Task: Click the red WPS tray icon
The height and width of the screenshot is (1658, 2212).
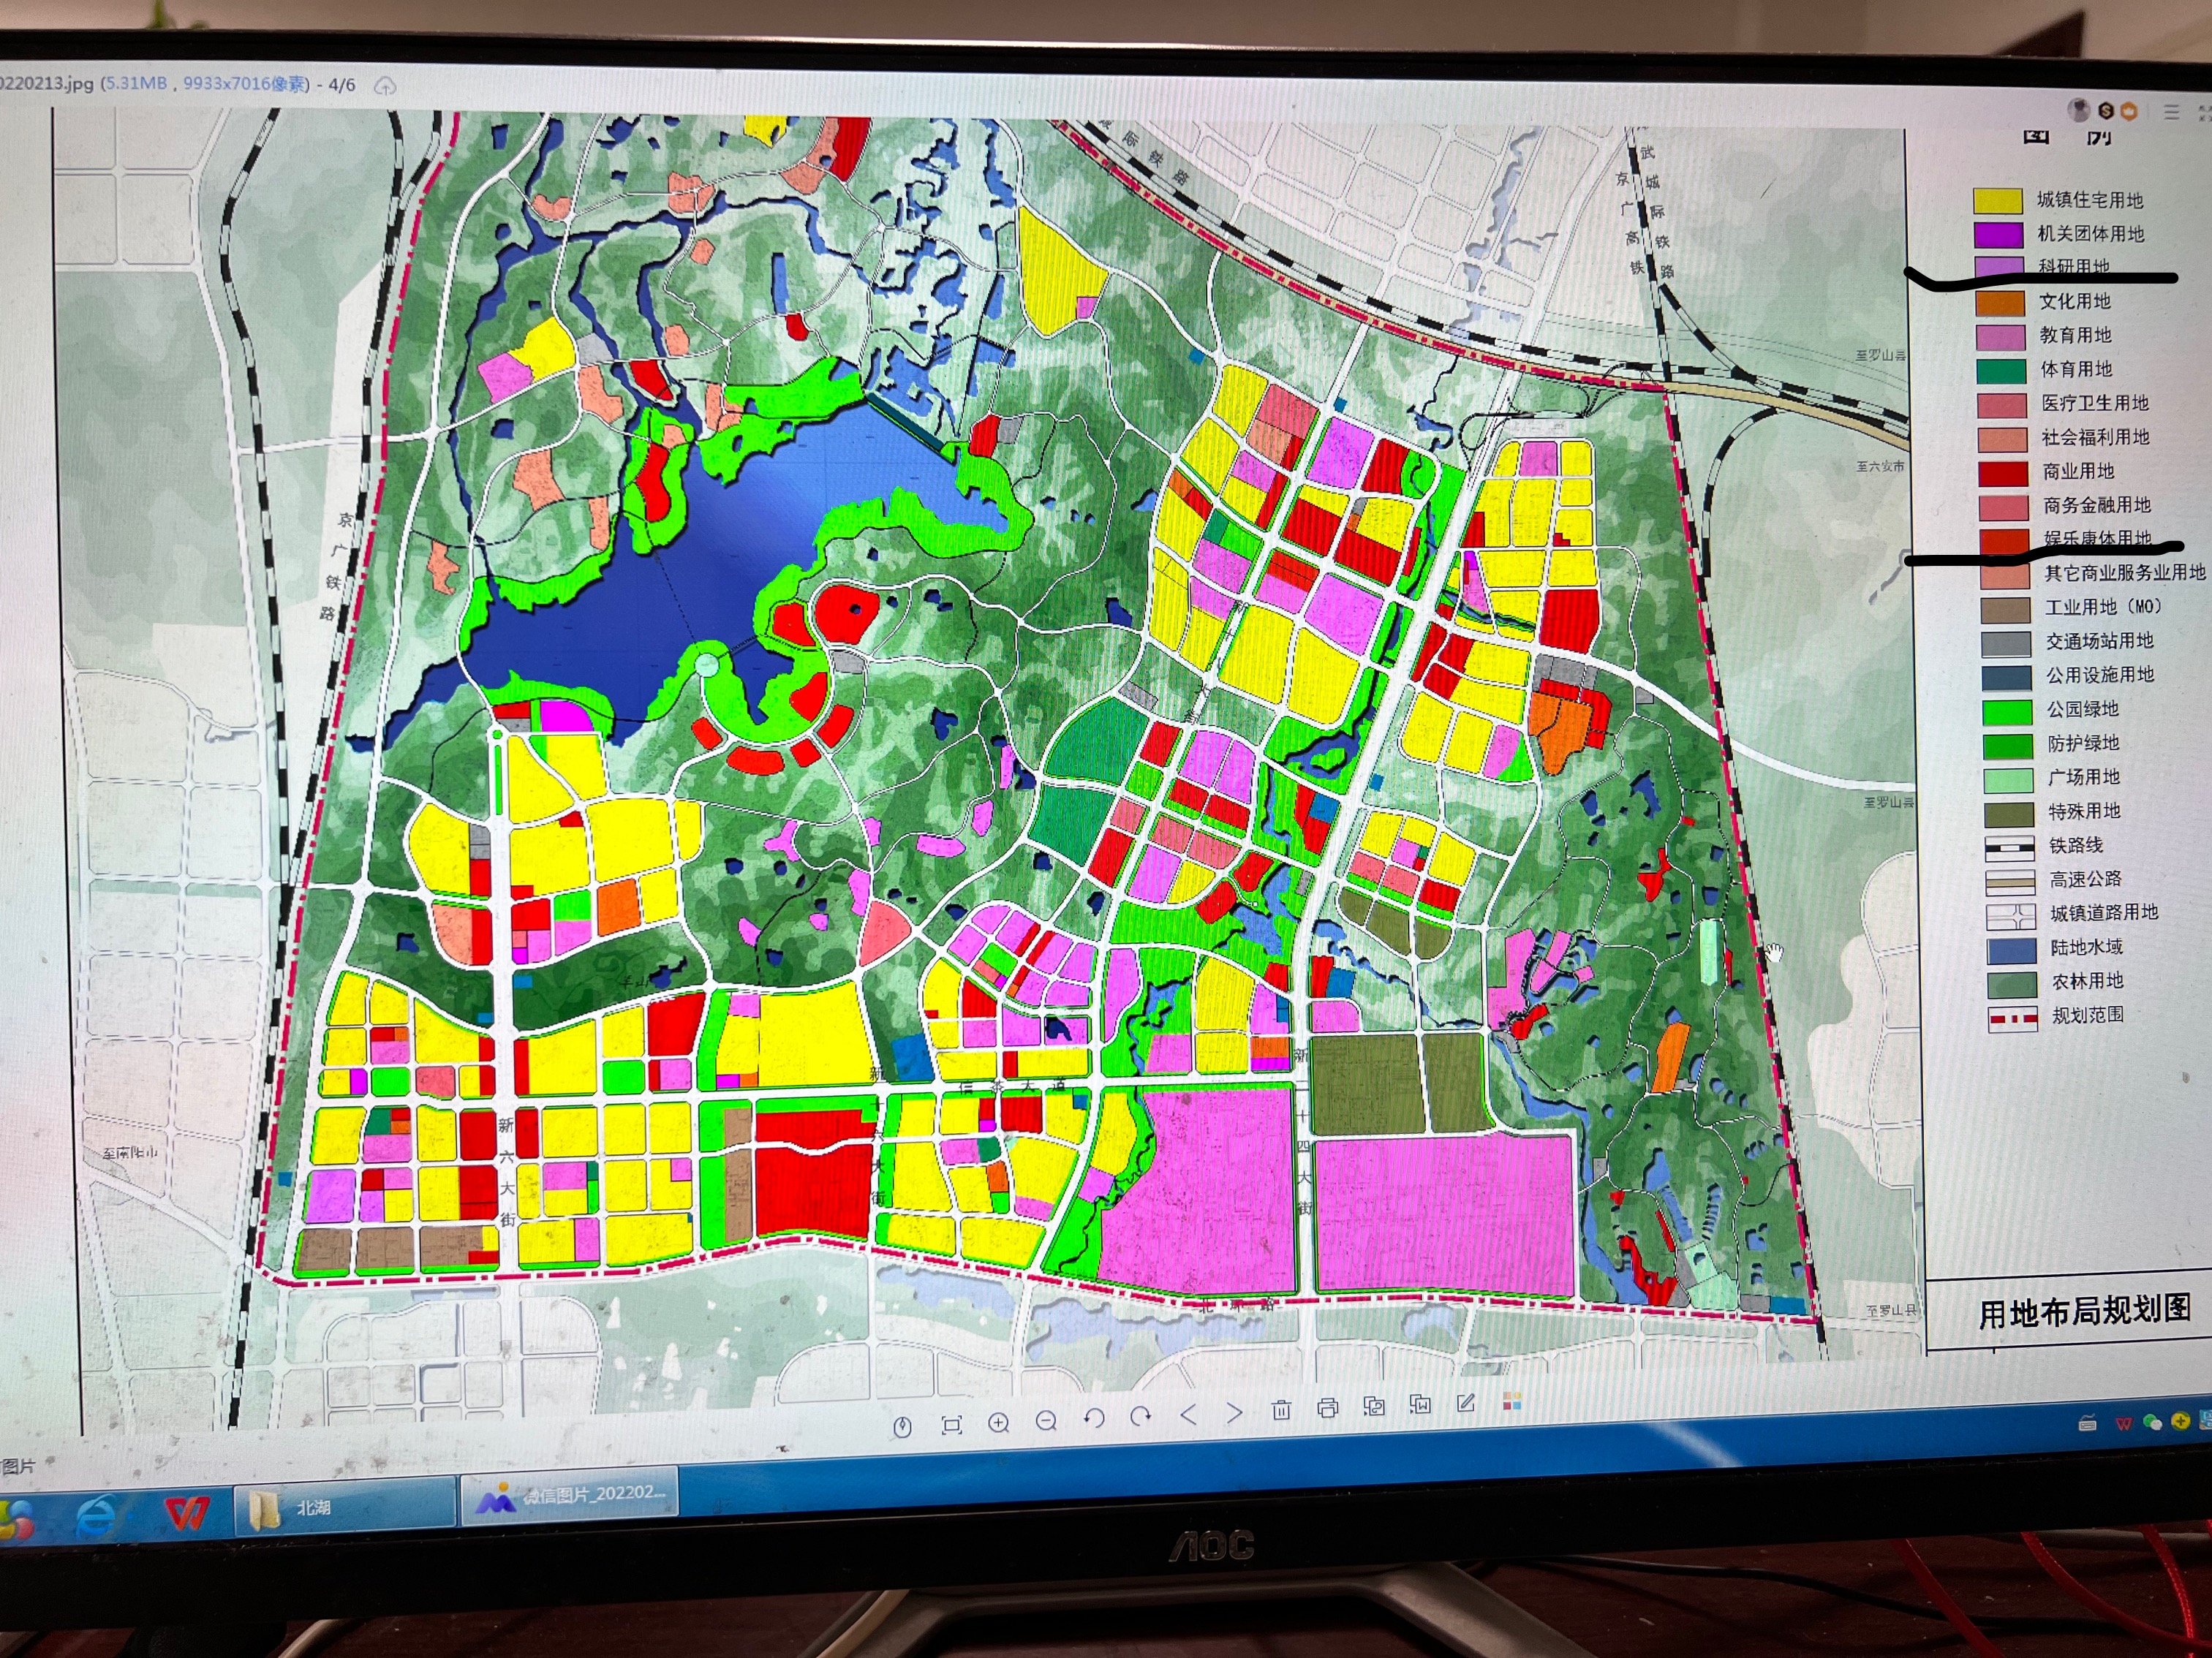Action: pyautogui.click(x=2124, y=1423)
